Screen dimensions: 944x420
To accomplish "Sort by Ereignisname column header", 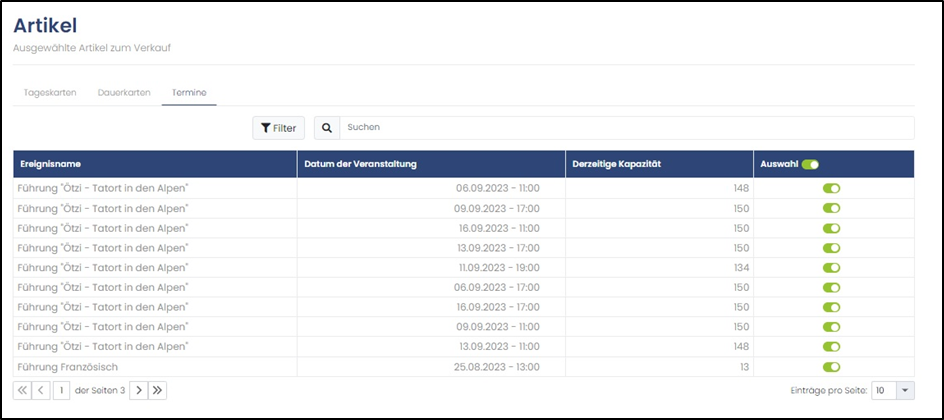I will (x=51, y=164).
